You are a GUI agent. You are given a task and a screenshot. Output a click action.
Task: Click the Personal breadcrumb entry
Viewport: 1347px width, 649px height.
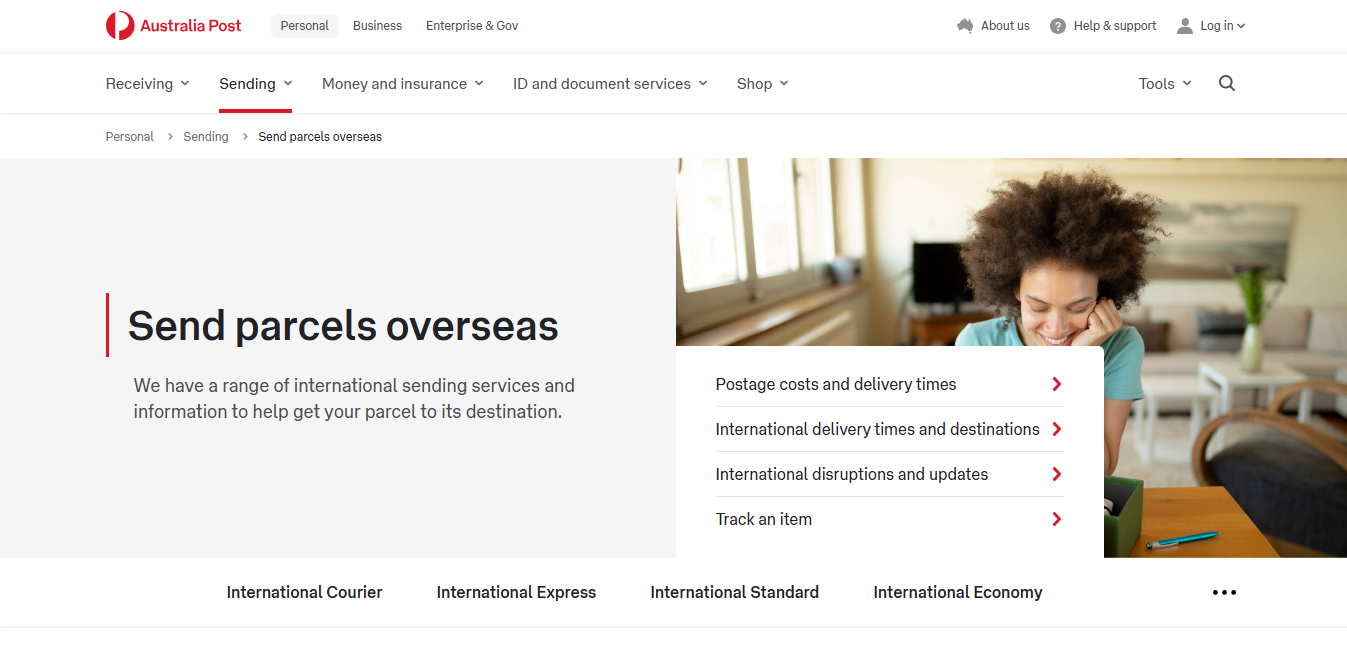[129, 136]
